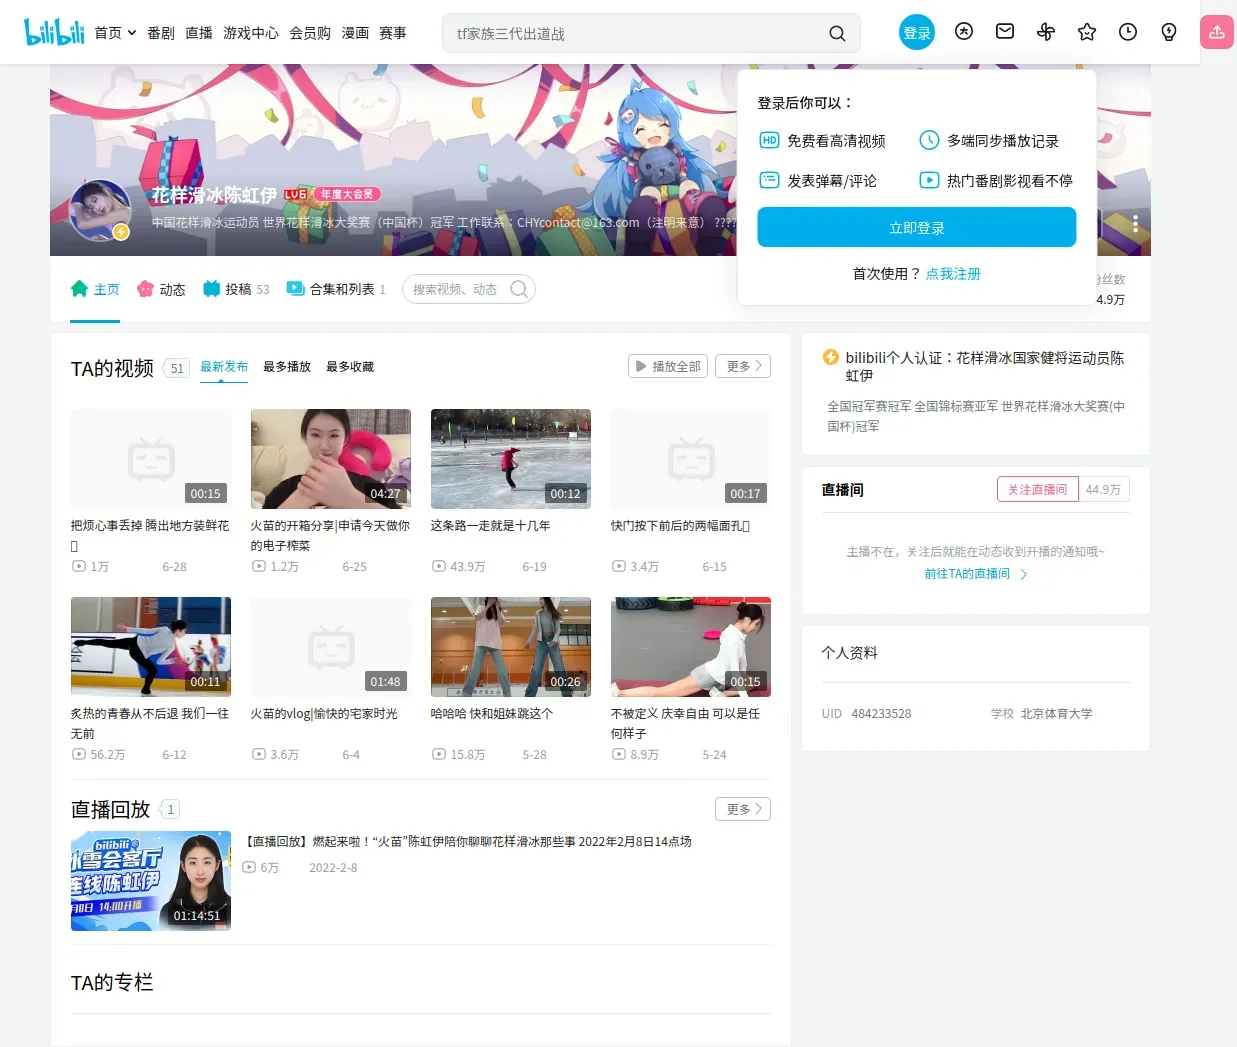Switch to the 投稿 tab
The image size is (1237, 1047).
pos(236,289)
